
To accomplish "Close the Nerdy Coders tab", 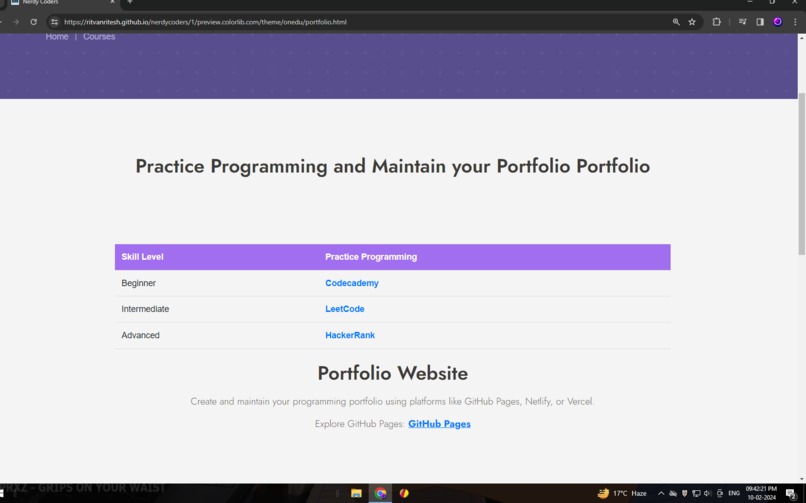I will (x=112, y=2).
